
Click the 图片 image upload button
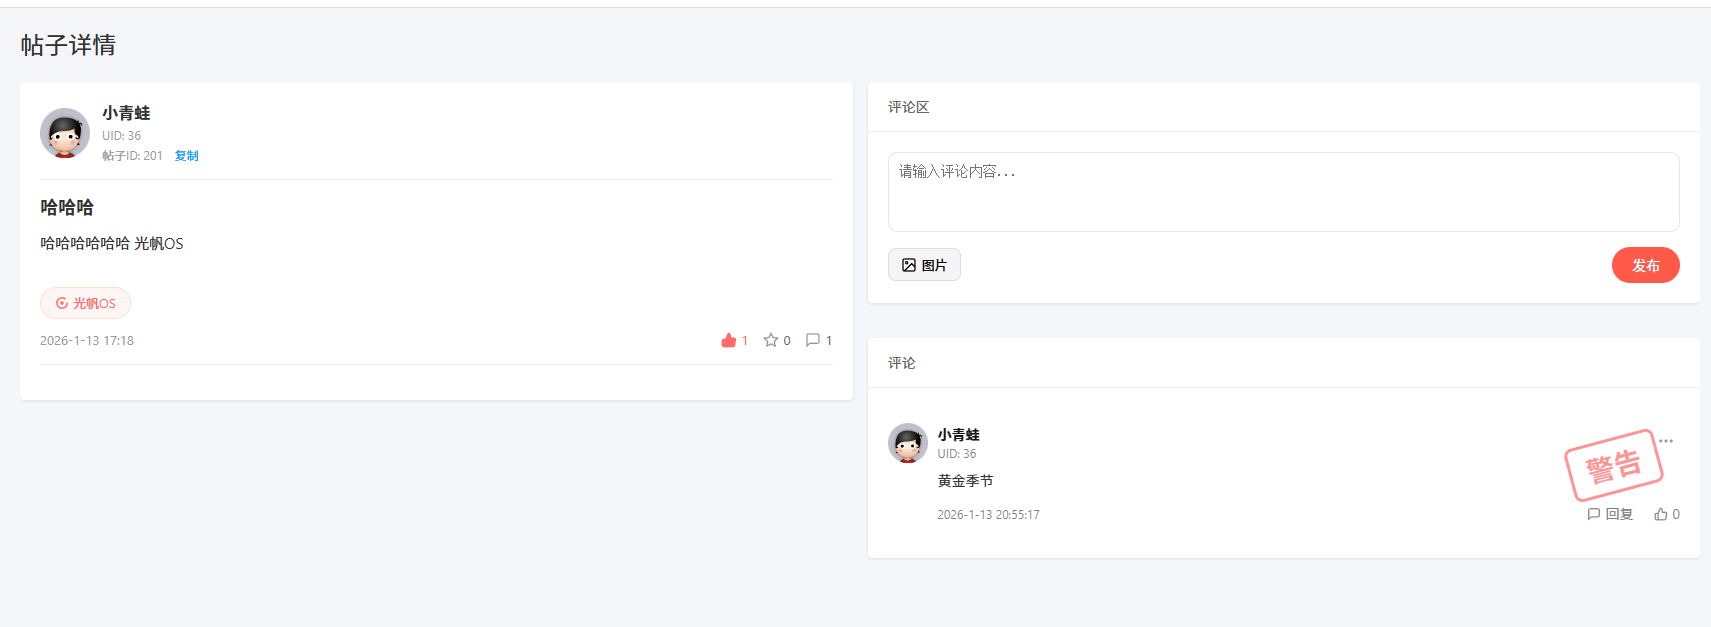924,265
